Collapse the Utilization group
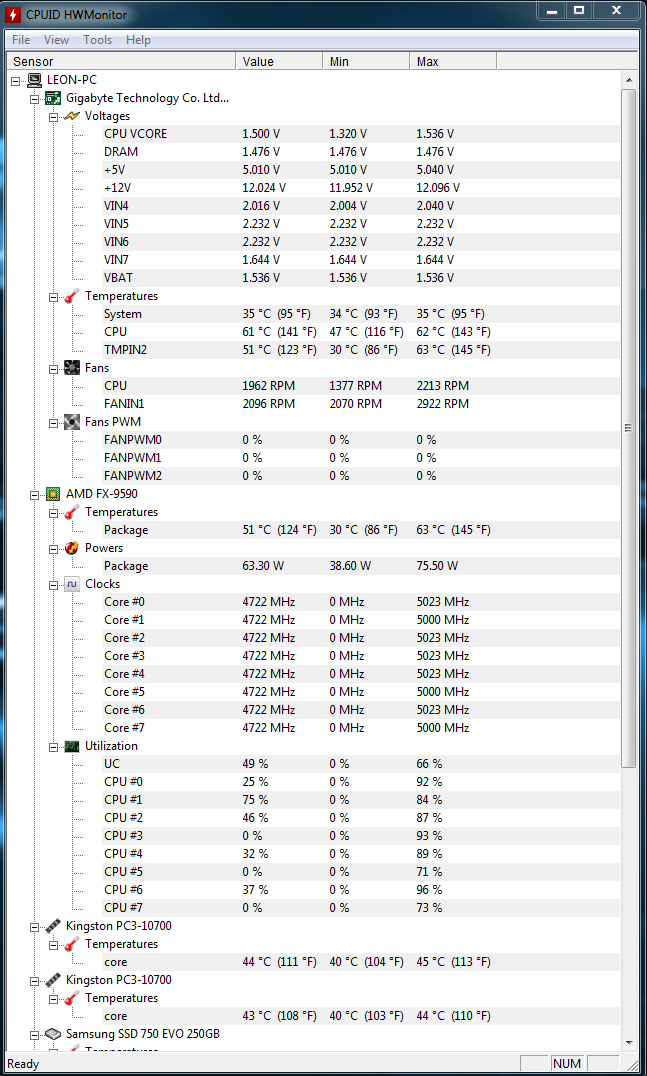Viewport: 647px width, 1076px height. click(x=54, y=746)
